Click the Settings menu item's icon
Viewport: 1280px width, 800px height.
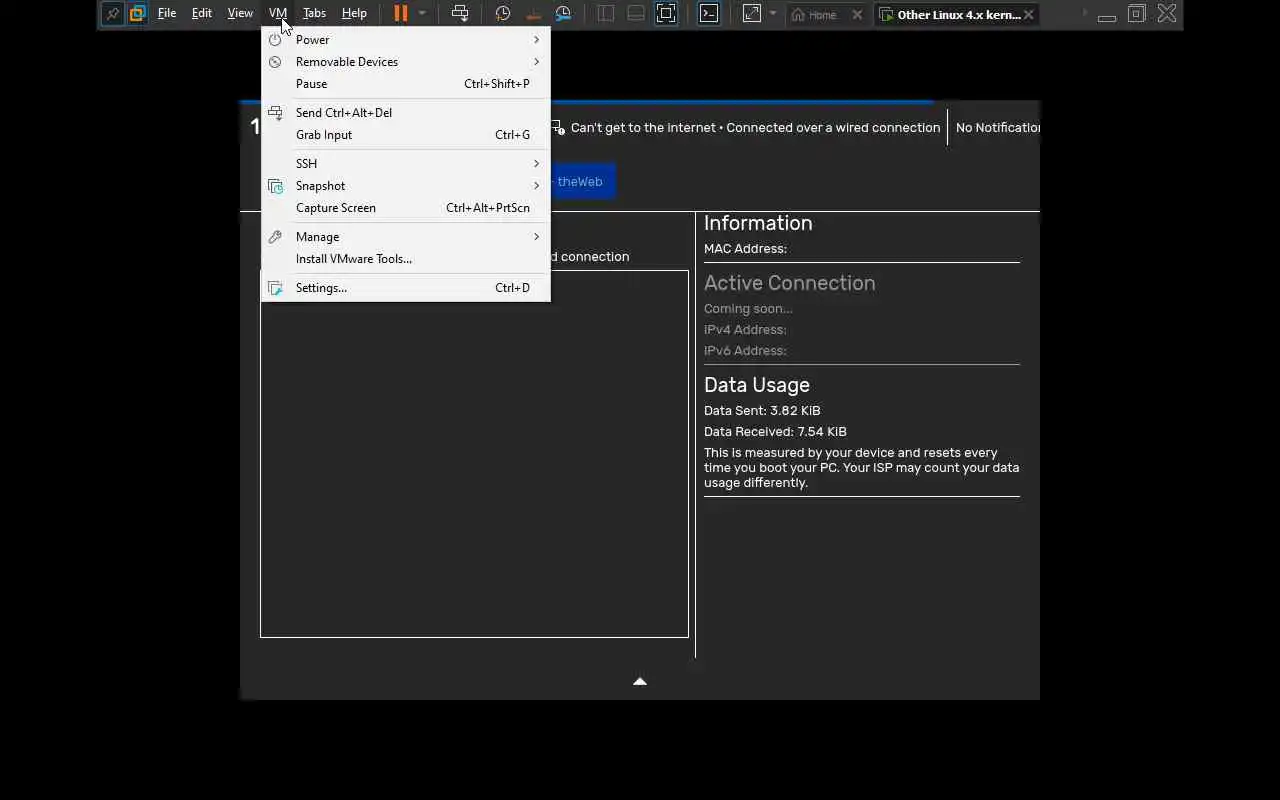point(275,288)
